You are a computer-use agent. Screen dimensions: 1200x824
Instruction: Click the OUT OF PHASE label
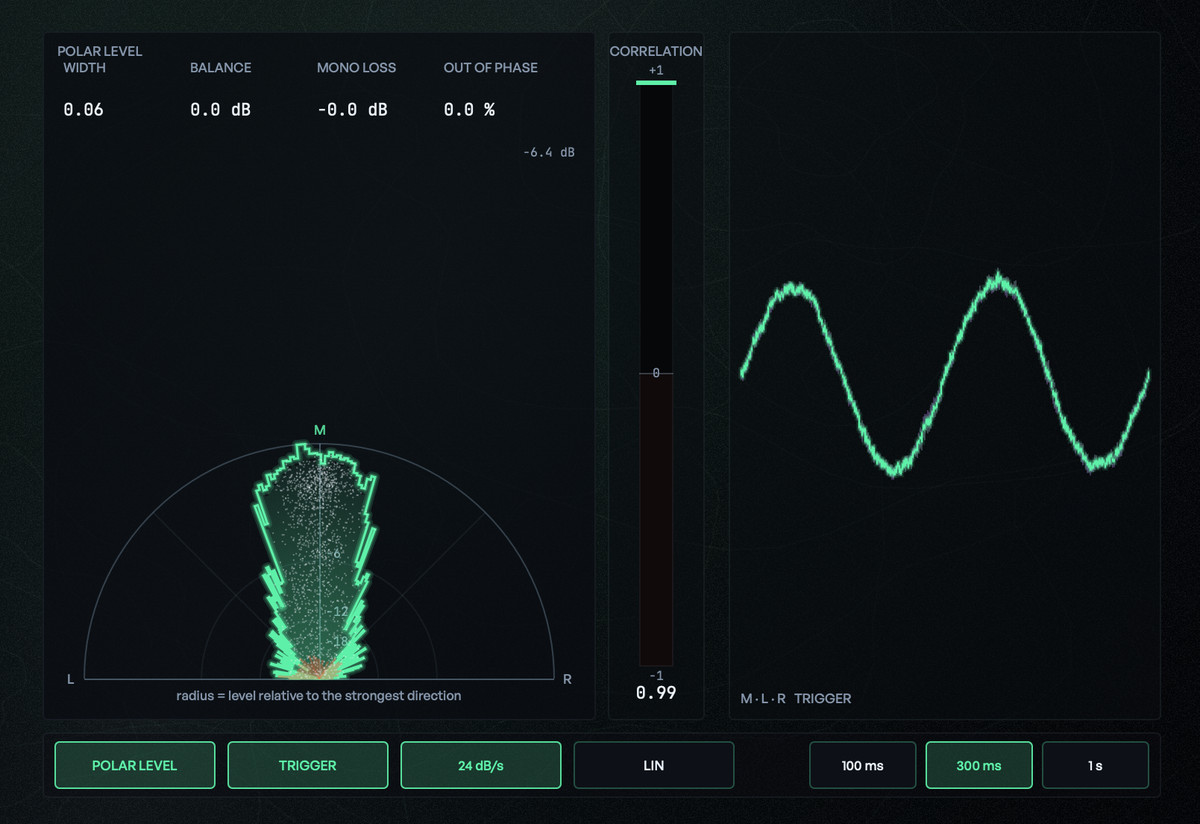pyautogui.click(x=491, y=68)
